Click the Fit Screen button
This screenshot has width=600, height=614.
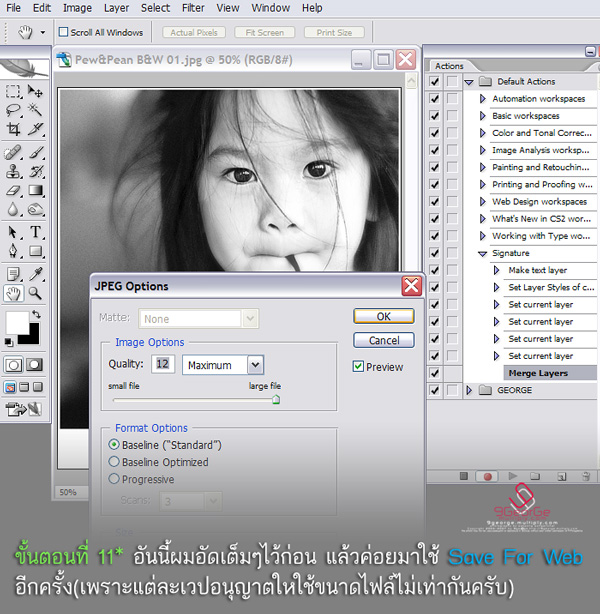264,32
